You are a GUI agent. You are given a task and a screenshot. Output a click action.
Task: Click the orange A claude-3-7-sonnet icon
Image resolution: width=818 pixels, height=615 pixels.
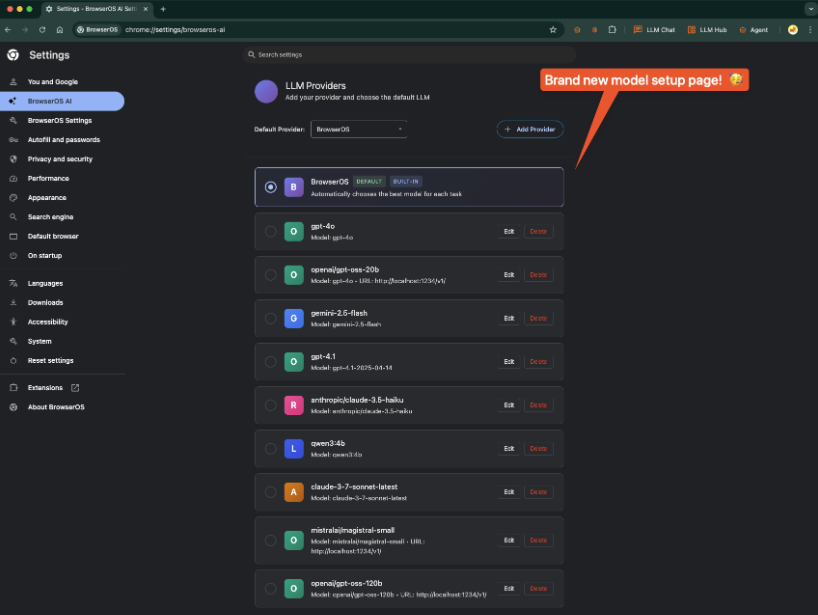point(294,492)
